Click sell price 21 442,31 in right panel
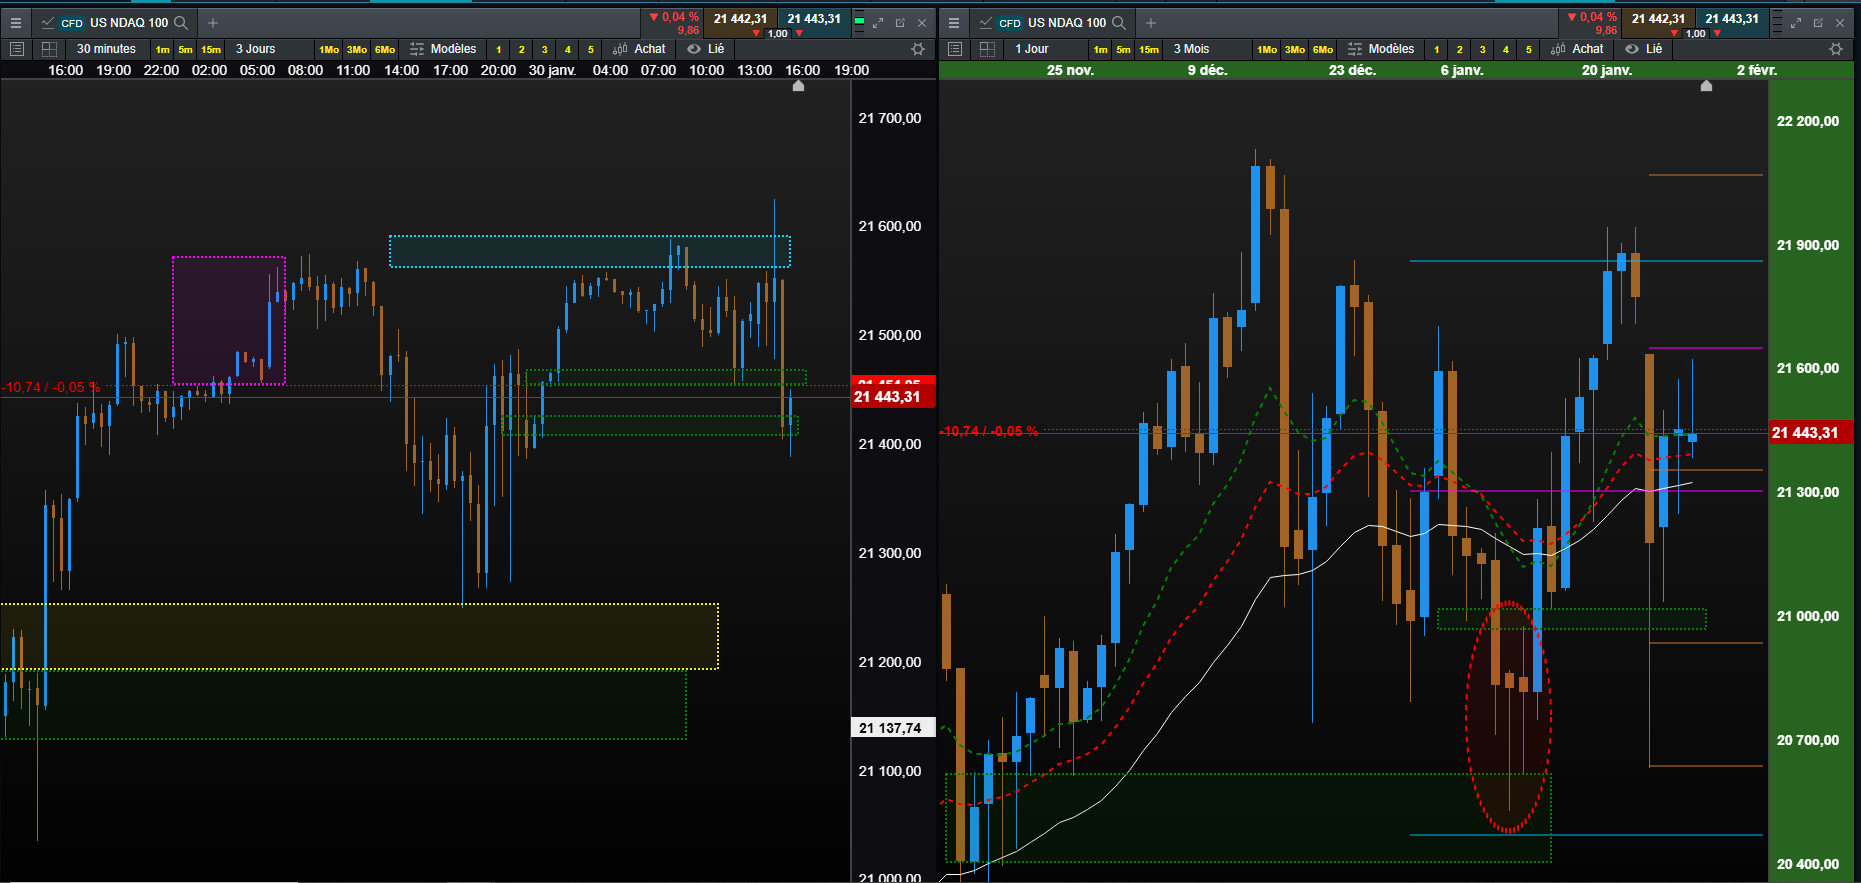The height and width of the screenshot is (883, 1861). click(1658, 19)
